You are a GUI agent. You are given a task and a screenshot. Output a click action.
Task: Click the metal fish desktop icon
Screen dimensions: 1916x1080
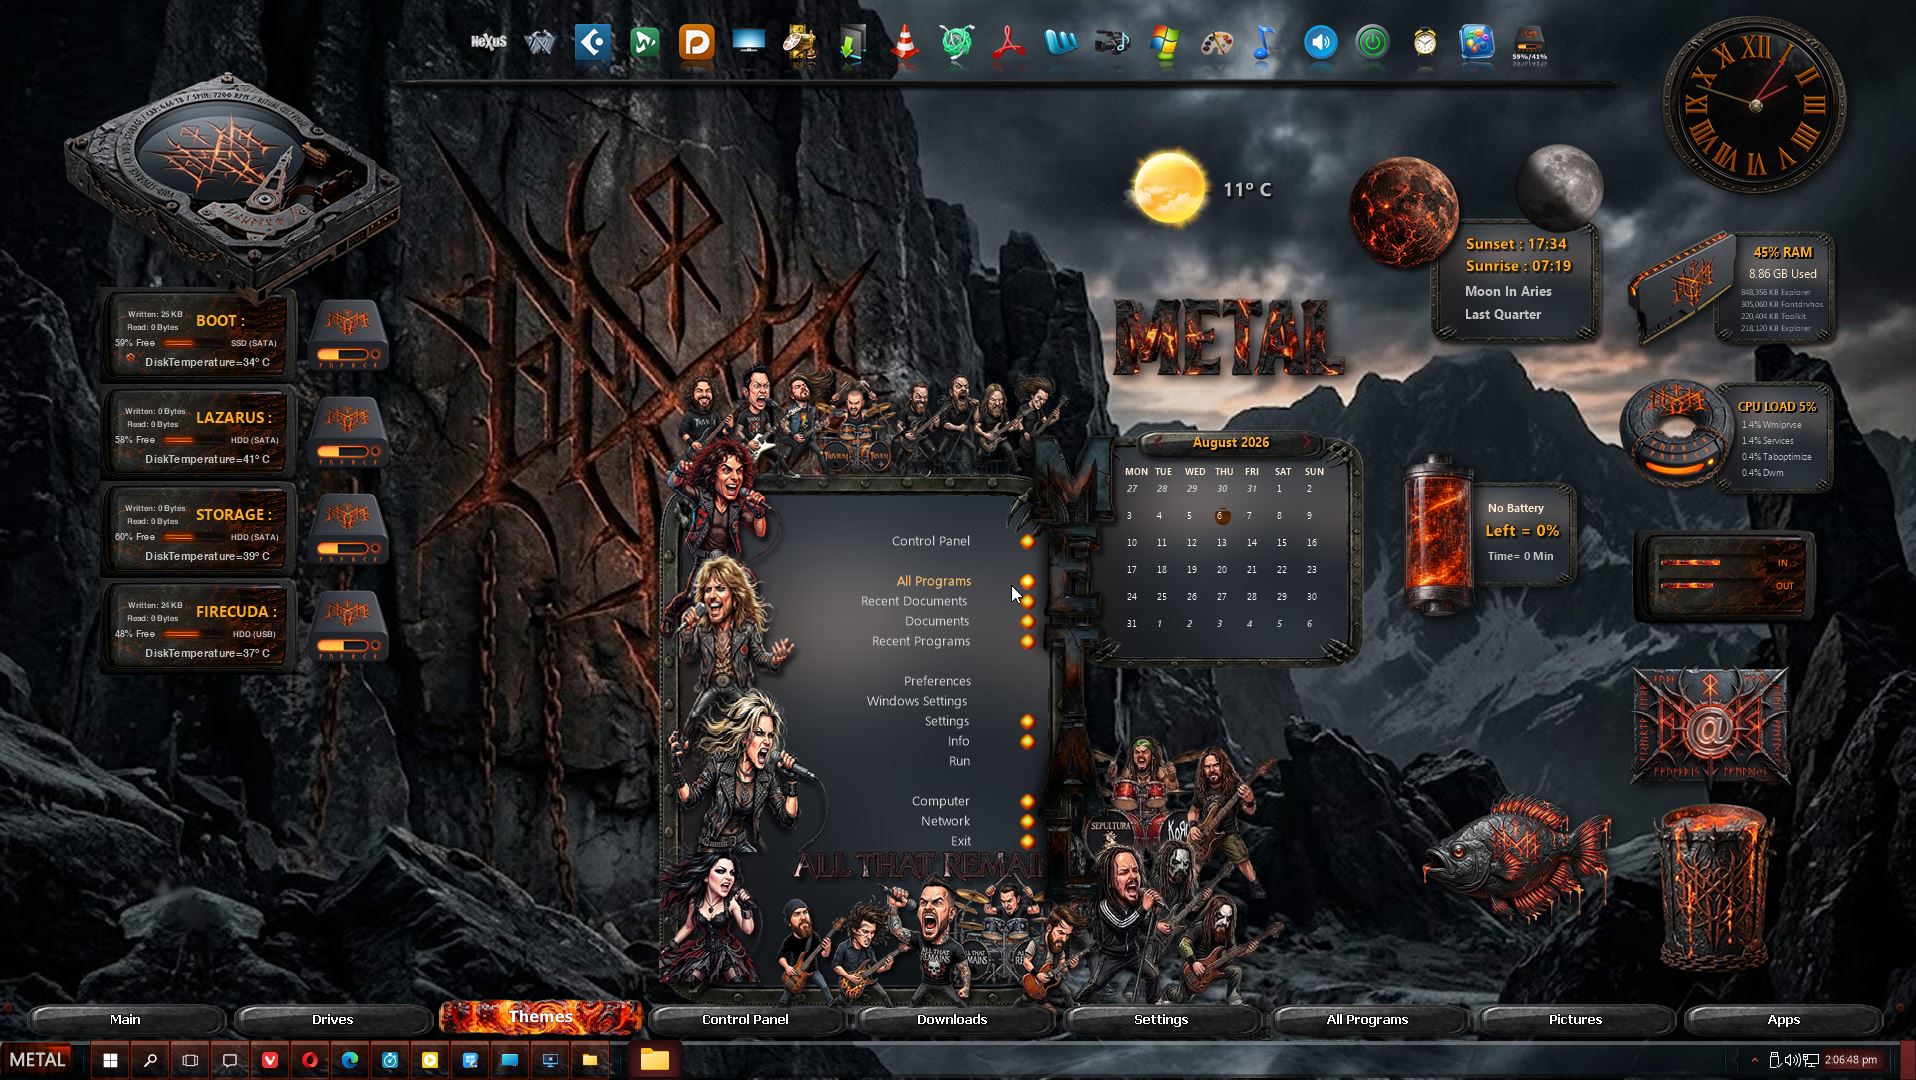[1517, 858]
